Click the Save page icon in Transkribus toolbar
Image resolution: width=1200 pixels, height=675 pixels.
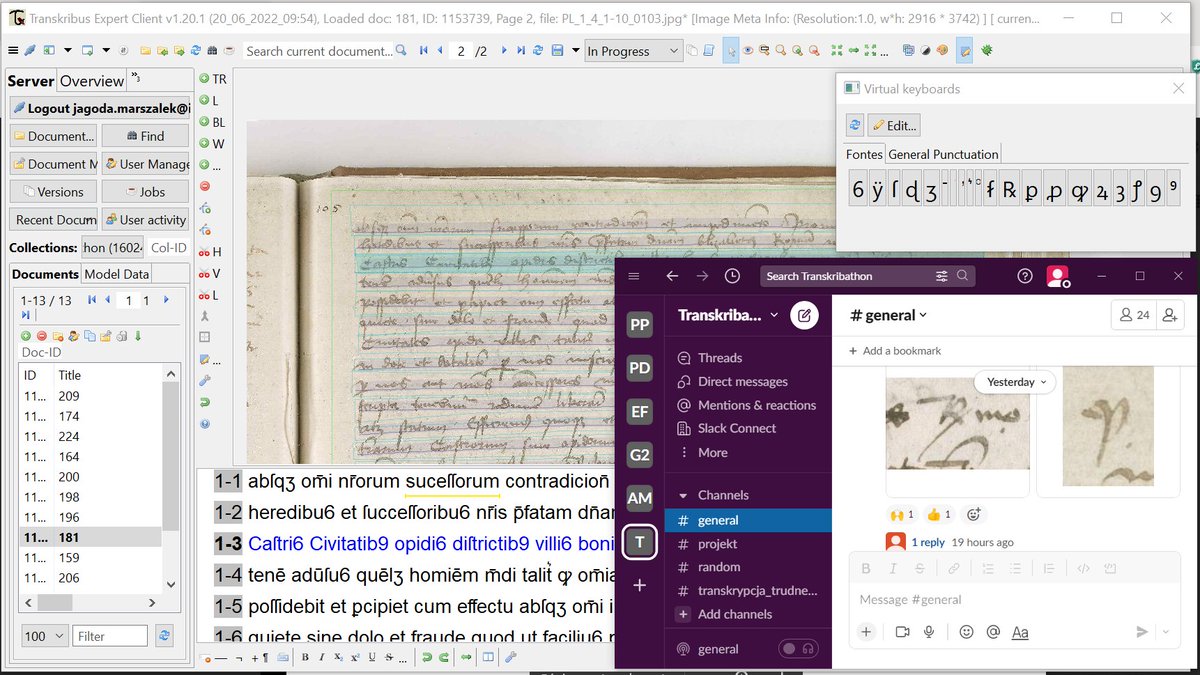558,51
